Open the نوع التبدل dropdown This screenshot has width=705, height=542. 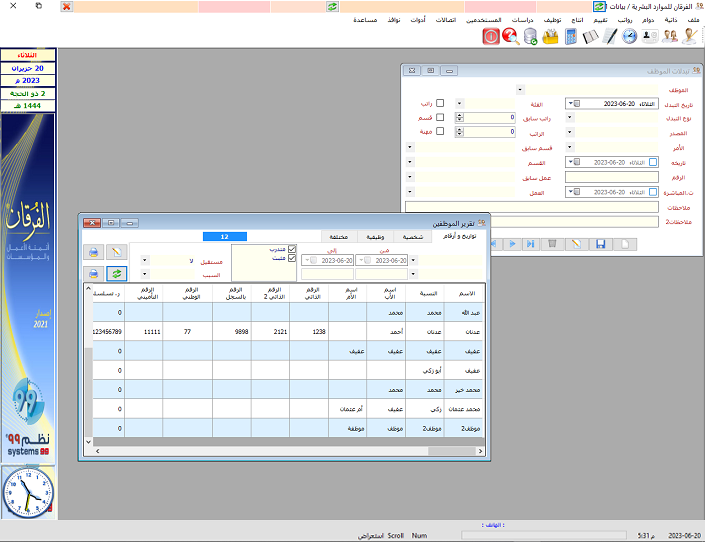[x=570, y=117]
